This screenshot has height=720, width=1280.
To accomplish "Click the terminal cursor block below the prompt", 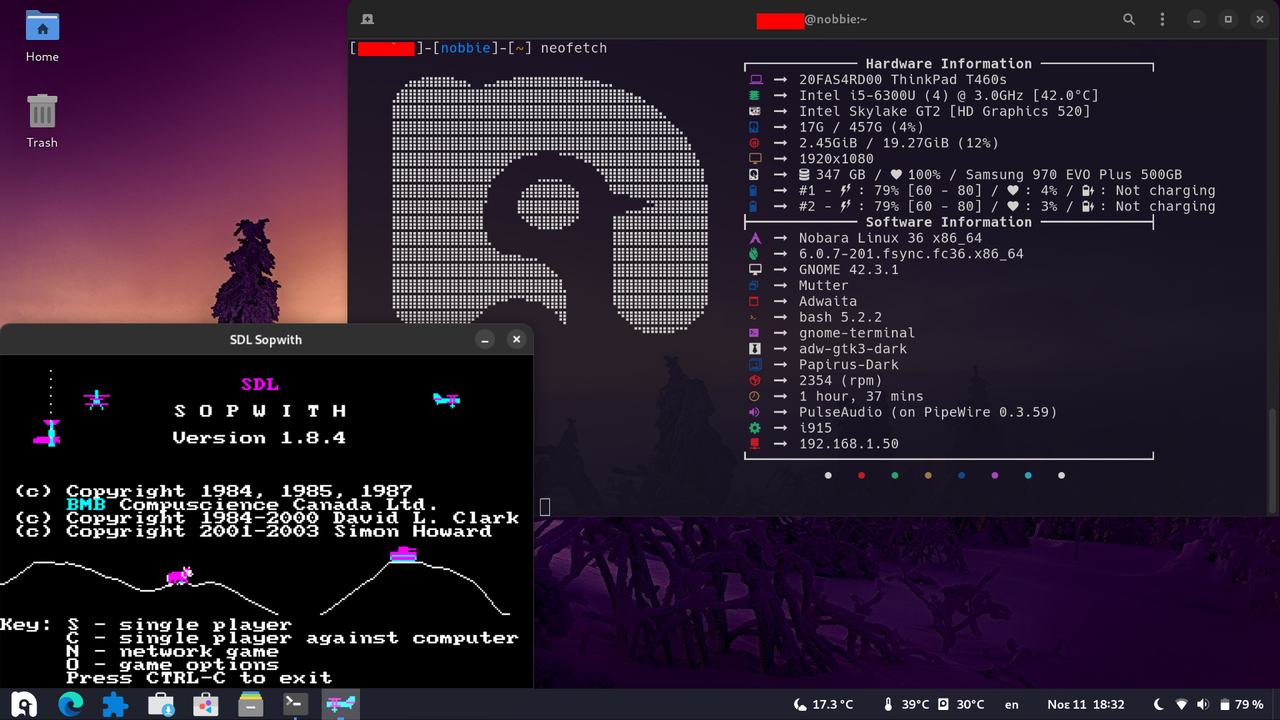I will coord(545,507).
